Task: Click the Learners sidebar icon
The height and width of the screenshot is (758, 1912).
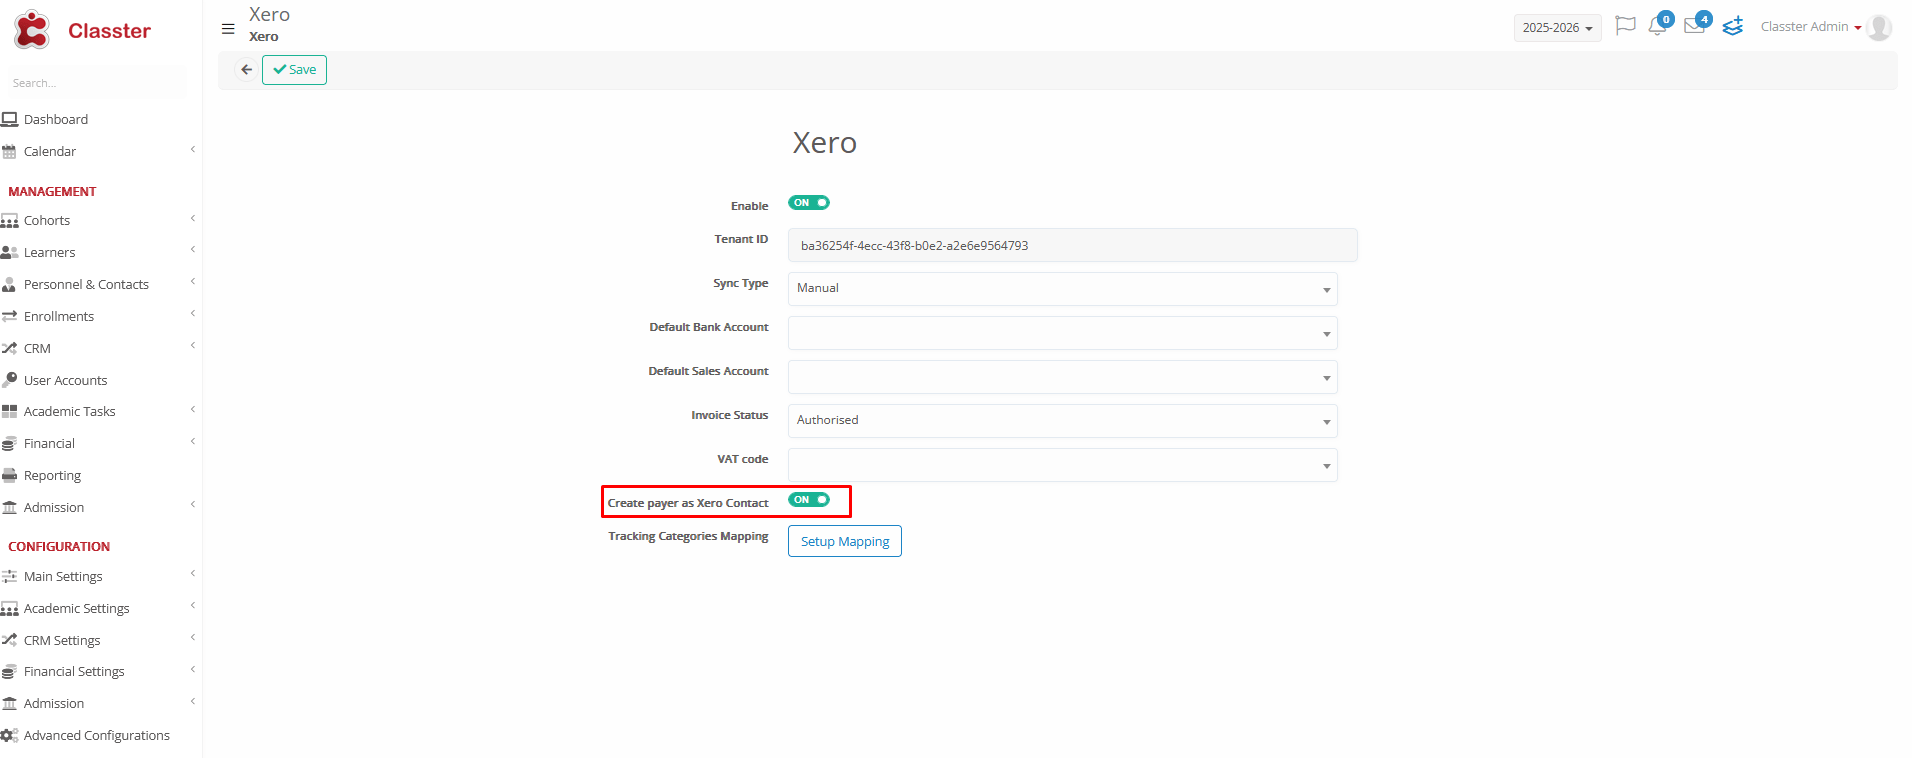Action: [x=10, y=252]
